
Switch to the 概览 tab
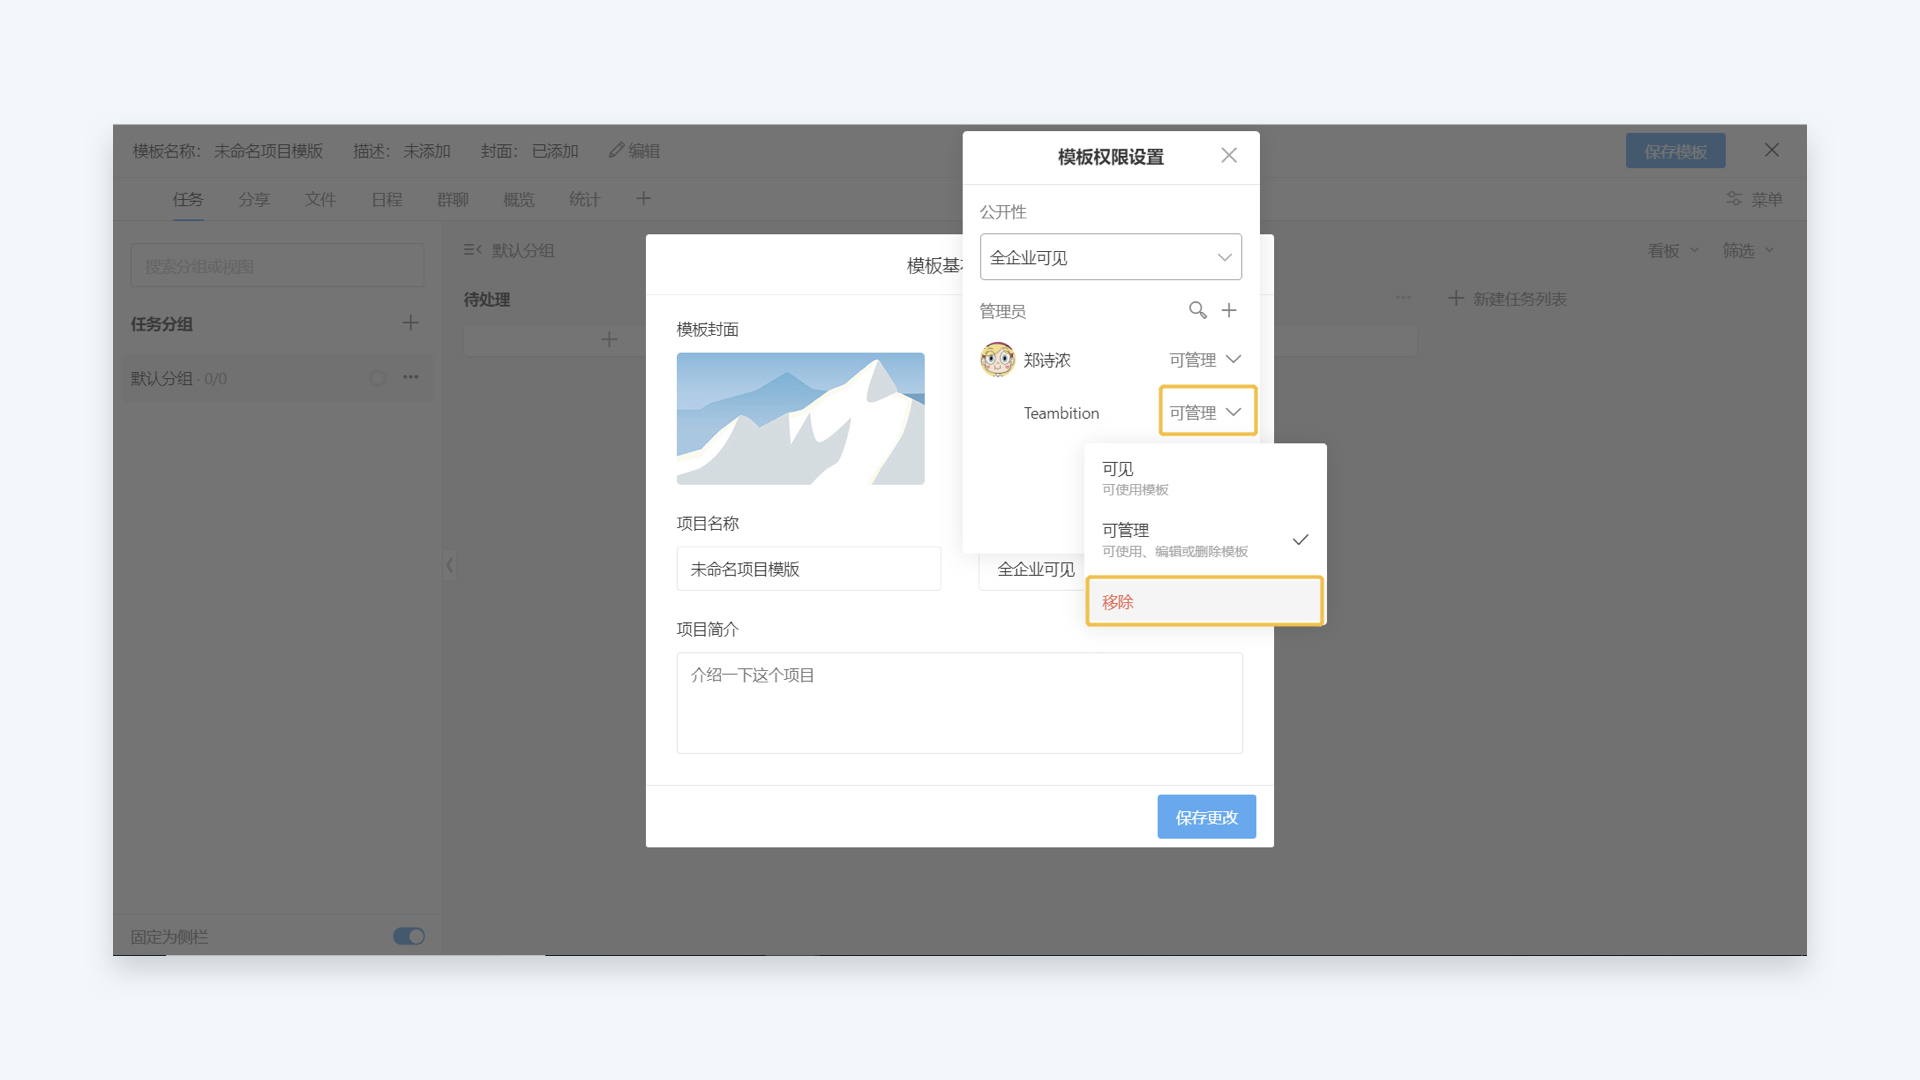pyautogui.click(x=518, y=199)
